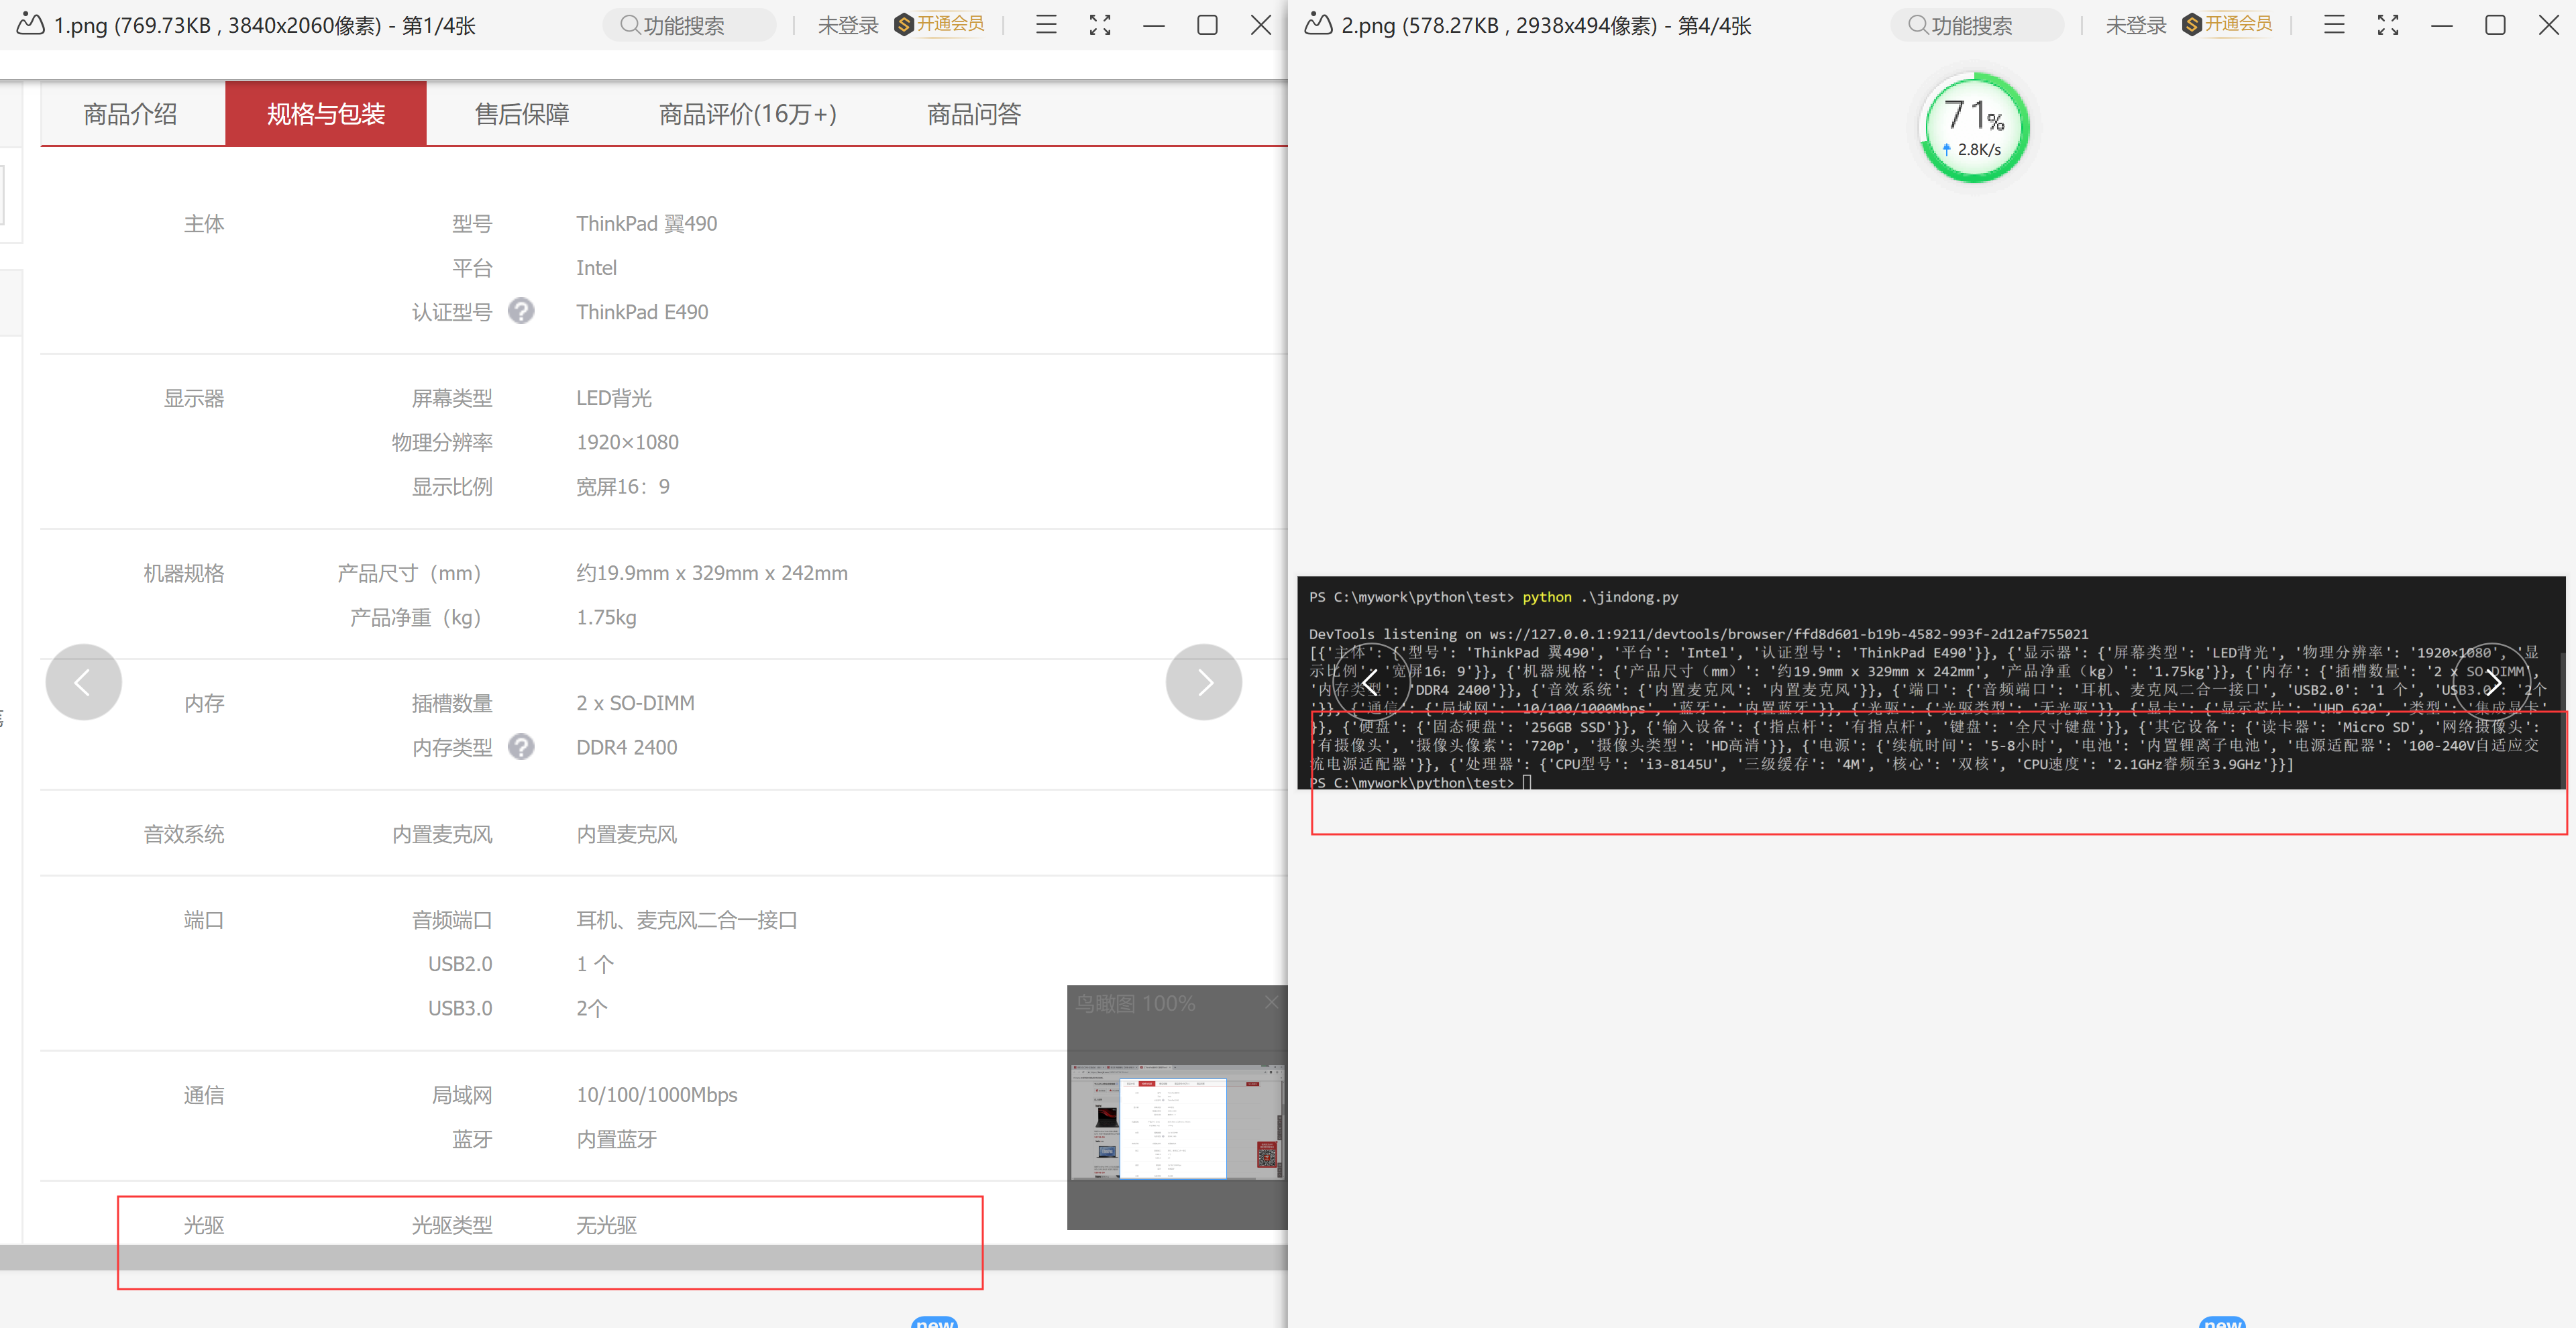Screen dimensions: 2576x1328
Task: Open the hamburger menu in 1.png window
Action: click(x=1046, y=25)
